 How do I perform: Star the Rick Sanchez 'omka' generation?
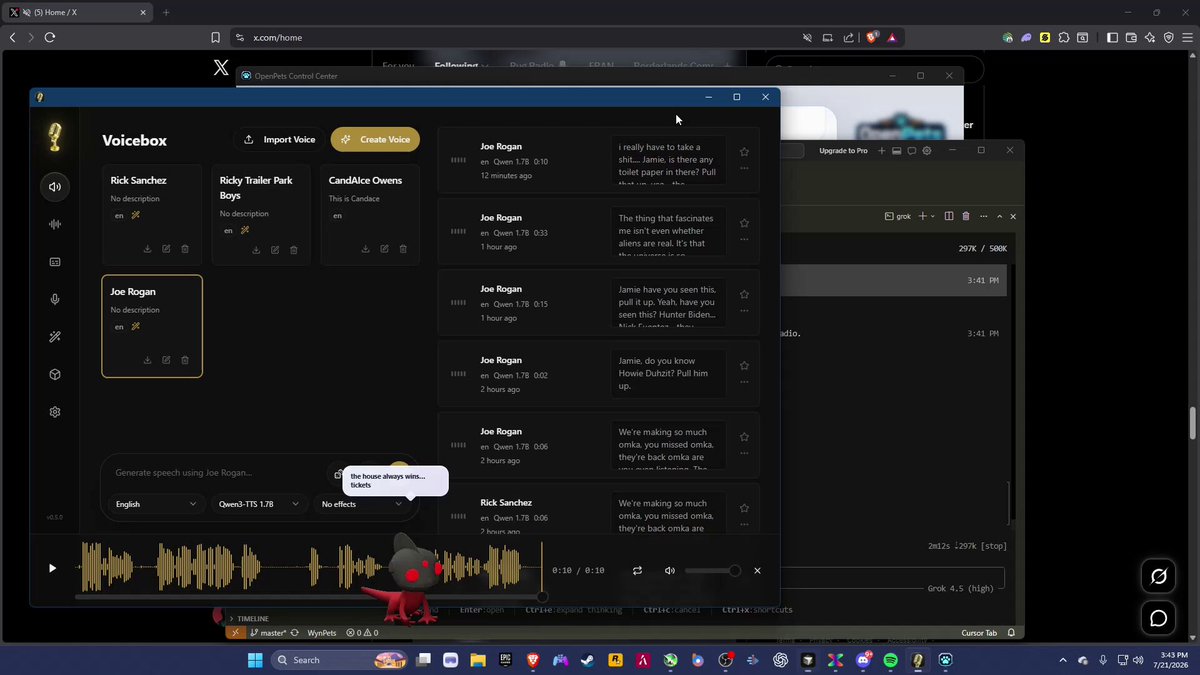point(744,508)
